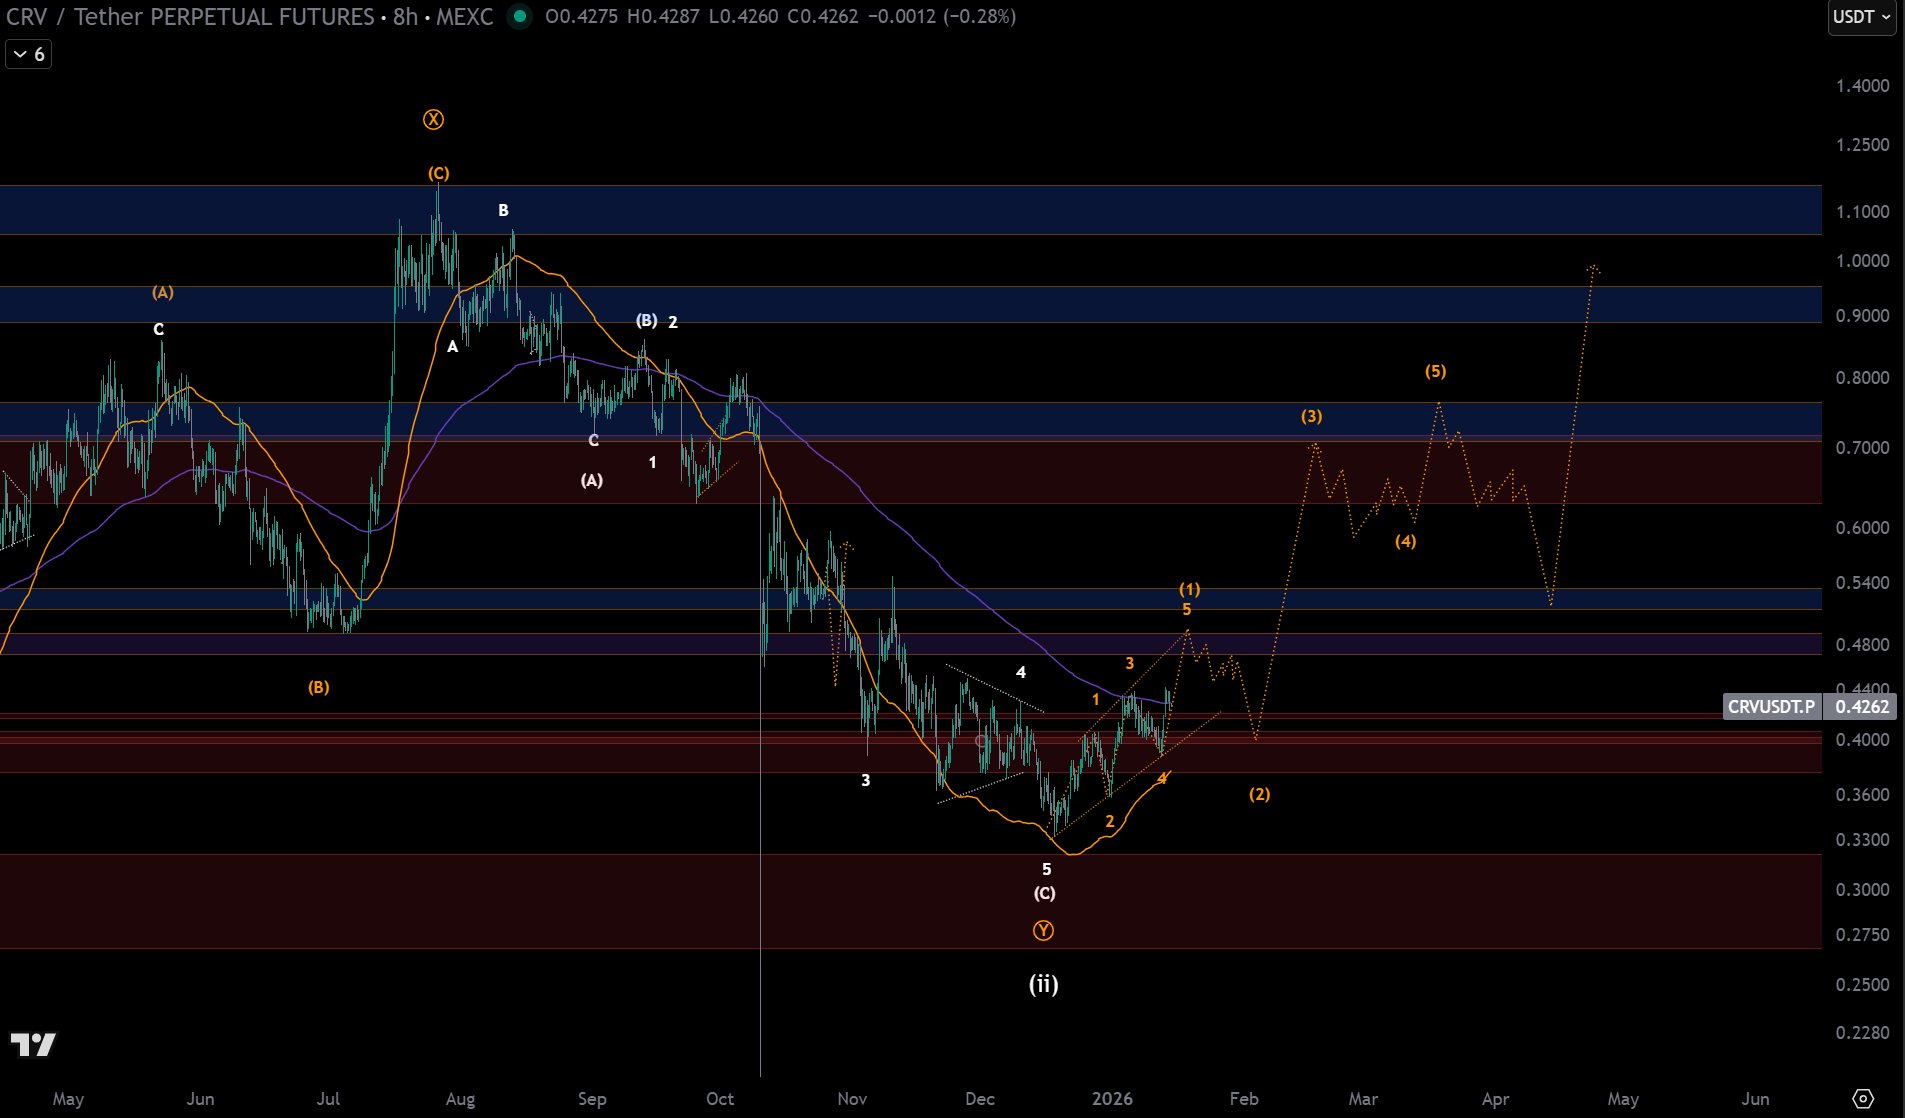Click the small circle marker near December
1905x1118 pixels.
pos(981,741)
